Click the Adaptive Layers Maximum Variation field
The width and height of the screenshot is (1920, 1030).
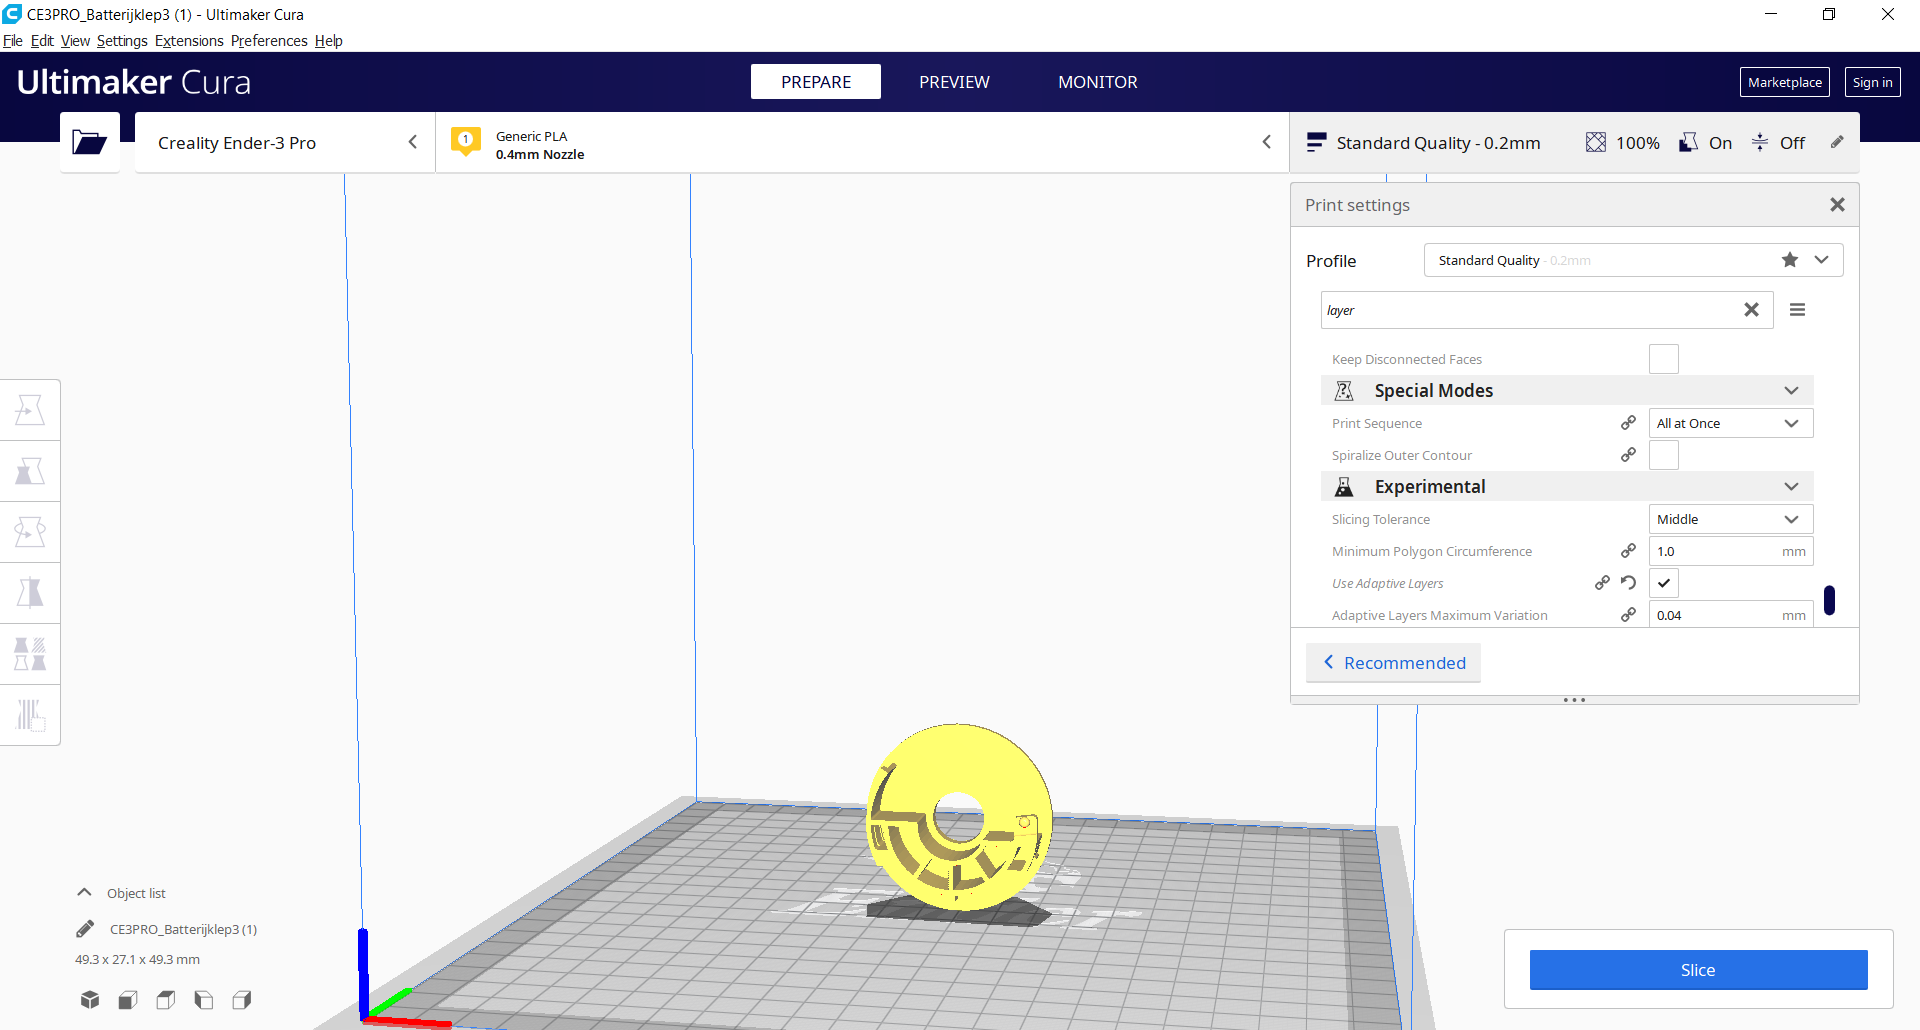[1731, 615]
